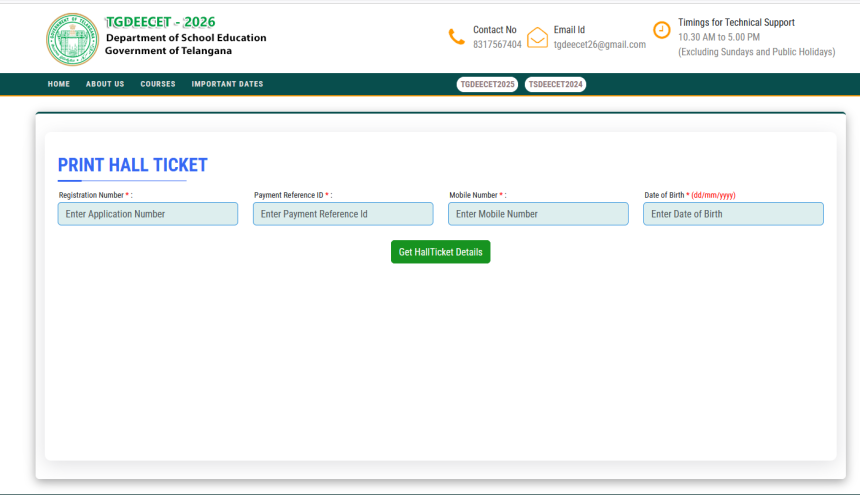
Task: Focus the Date of Birth input field
Action: point(733,214)
